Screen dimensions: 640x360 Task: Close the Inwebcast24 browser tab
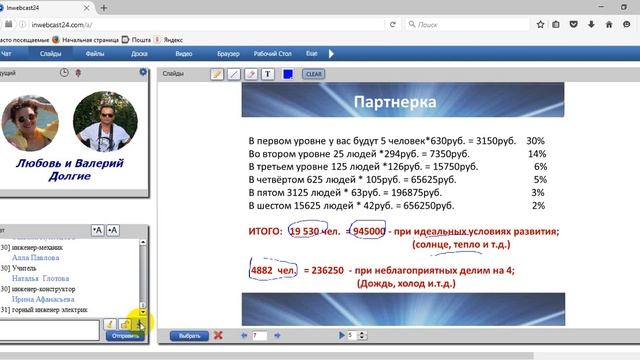pos(87,8)
